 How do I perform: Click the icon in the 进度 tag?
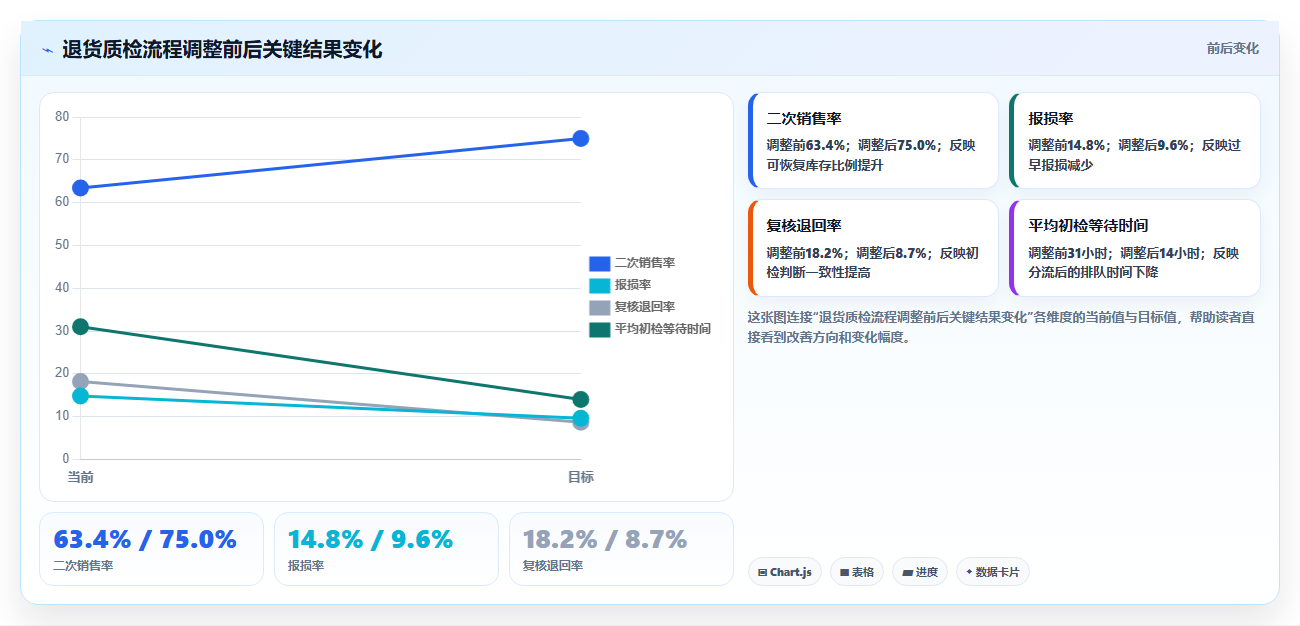tap(907, 573)
